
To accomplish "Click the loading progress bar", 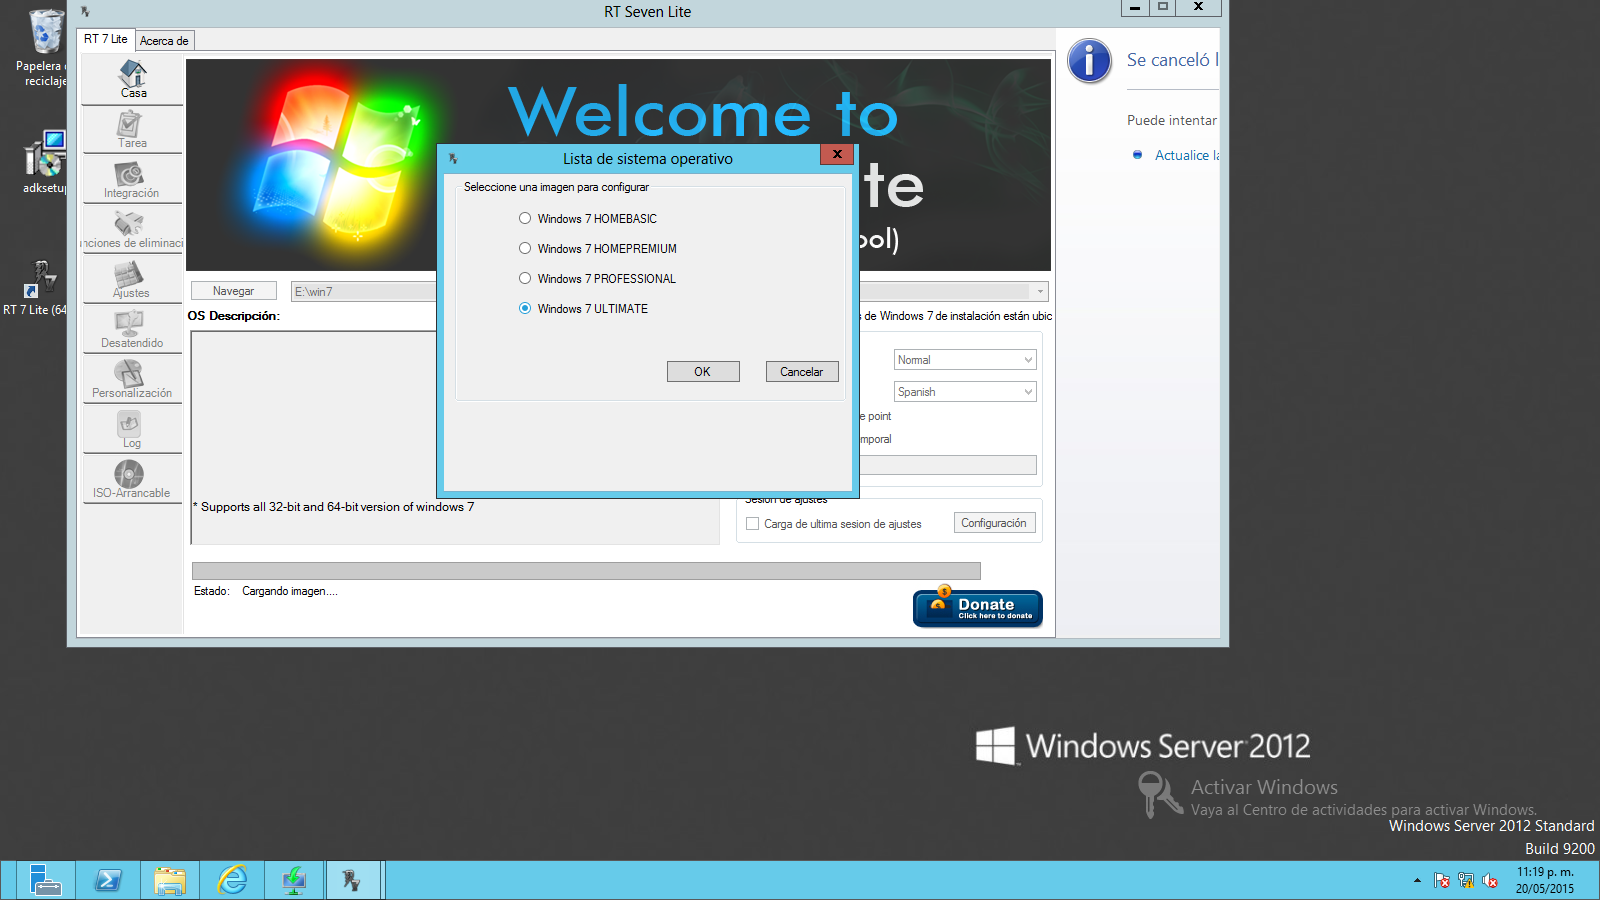I will [586, 571].
